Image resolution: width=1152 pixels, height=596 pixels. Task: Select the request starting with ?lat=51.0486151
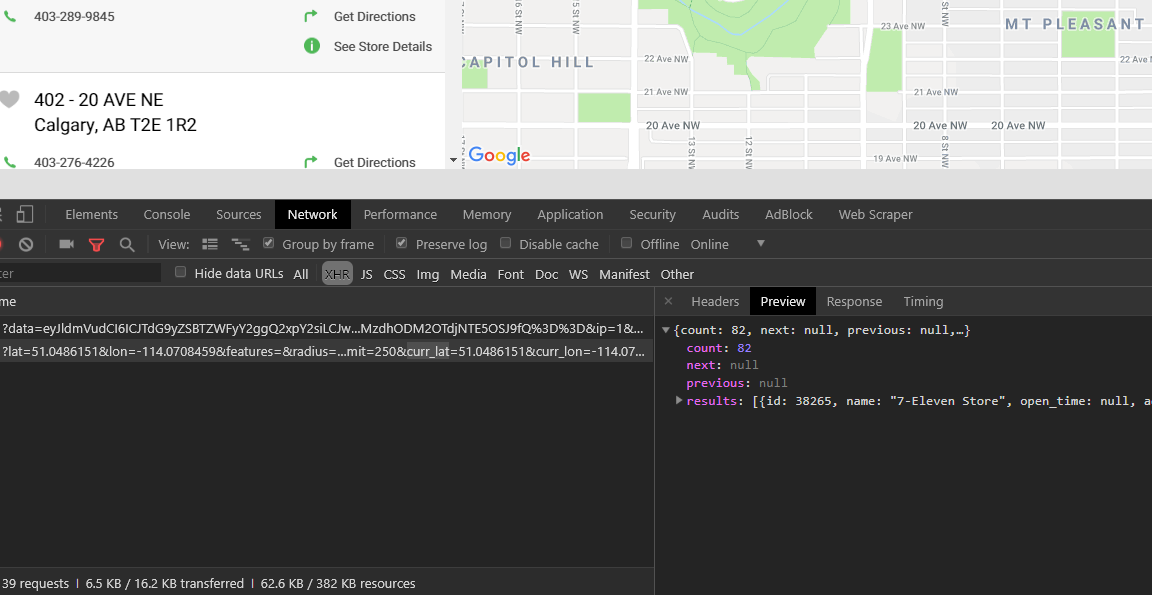click(x=320, y=351)
